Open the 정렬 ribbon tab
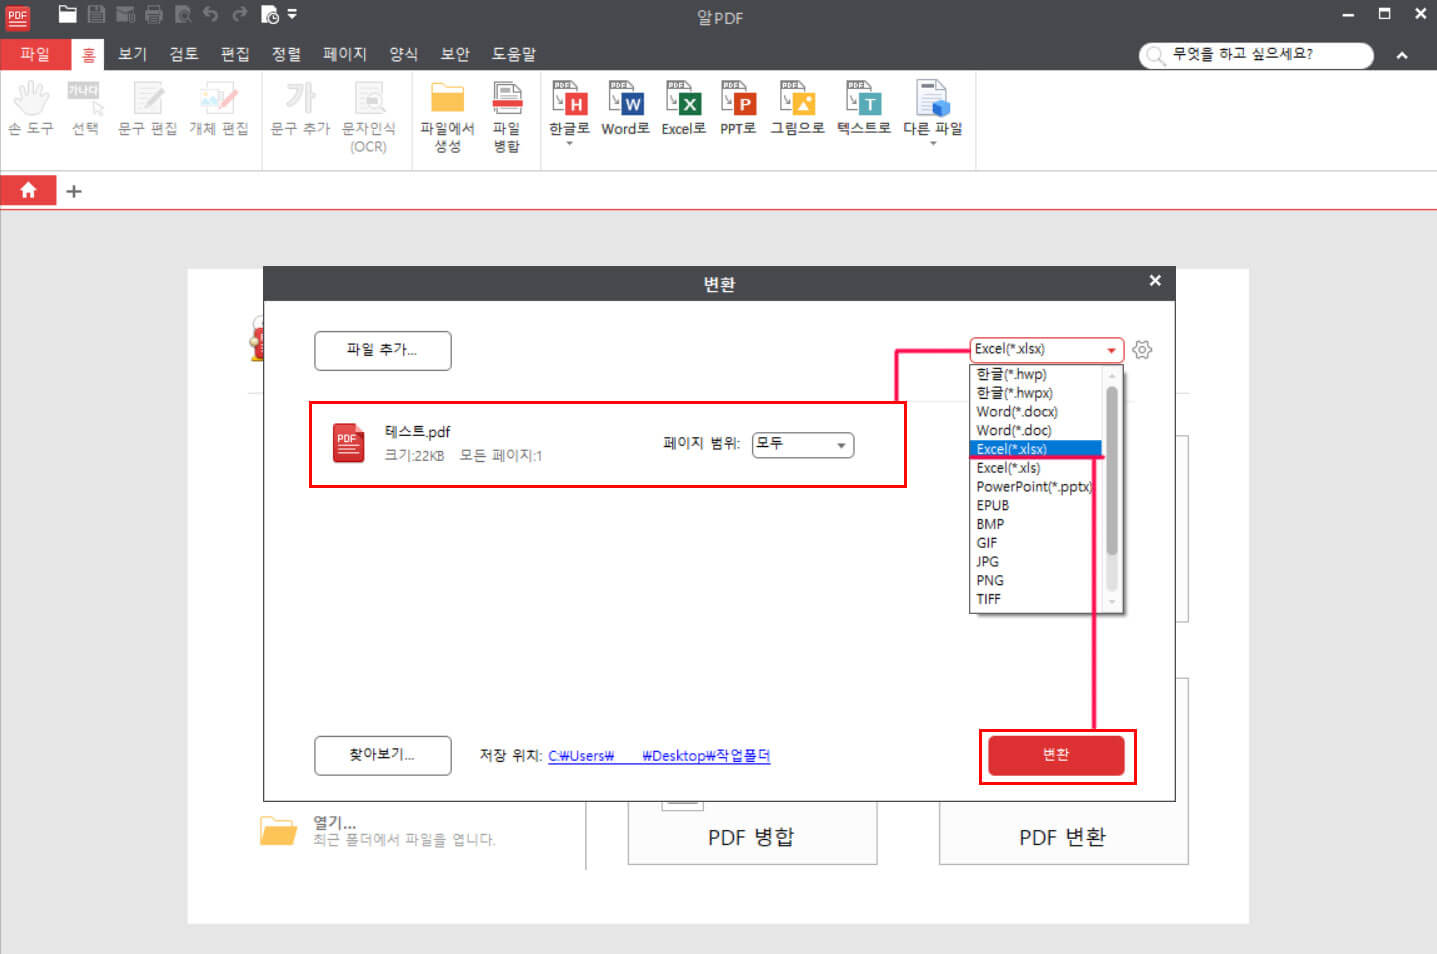 286,54
